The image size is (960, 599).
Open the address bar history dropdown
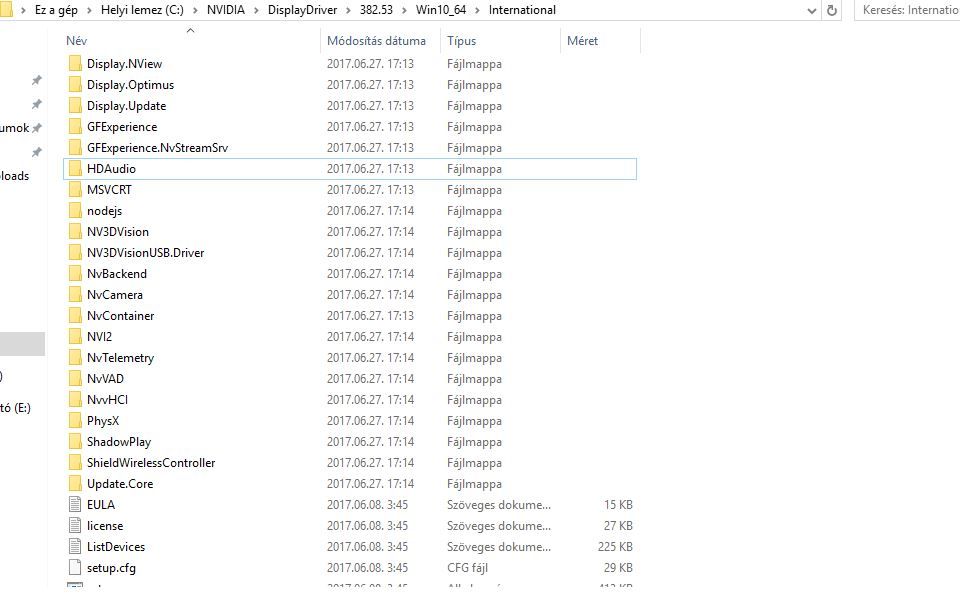pos(812,10)
